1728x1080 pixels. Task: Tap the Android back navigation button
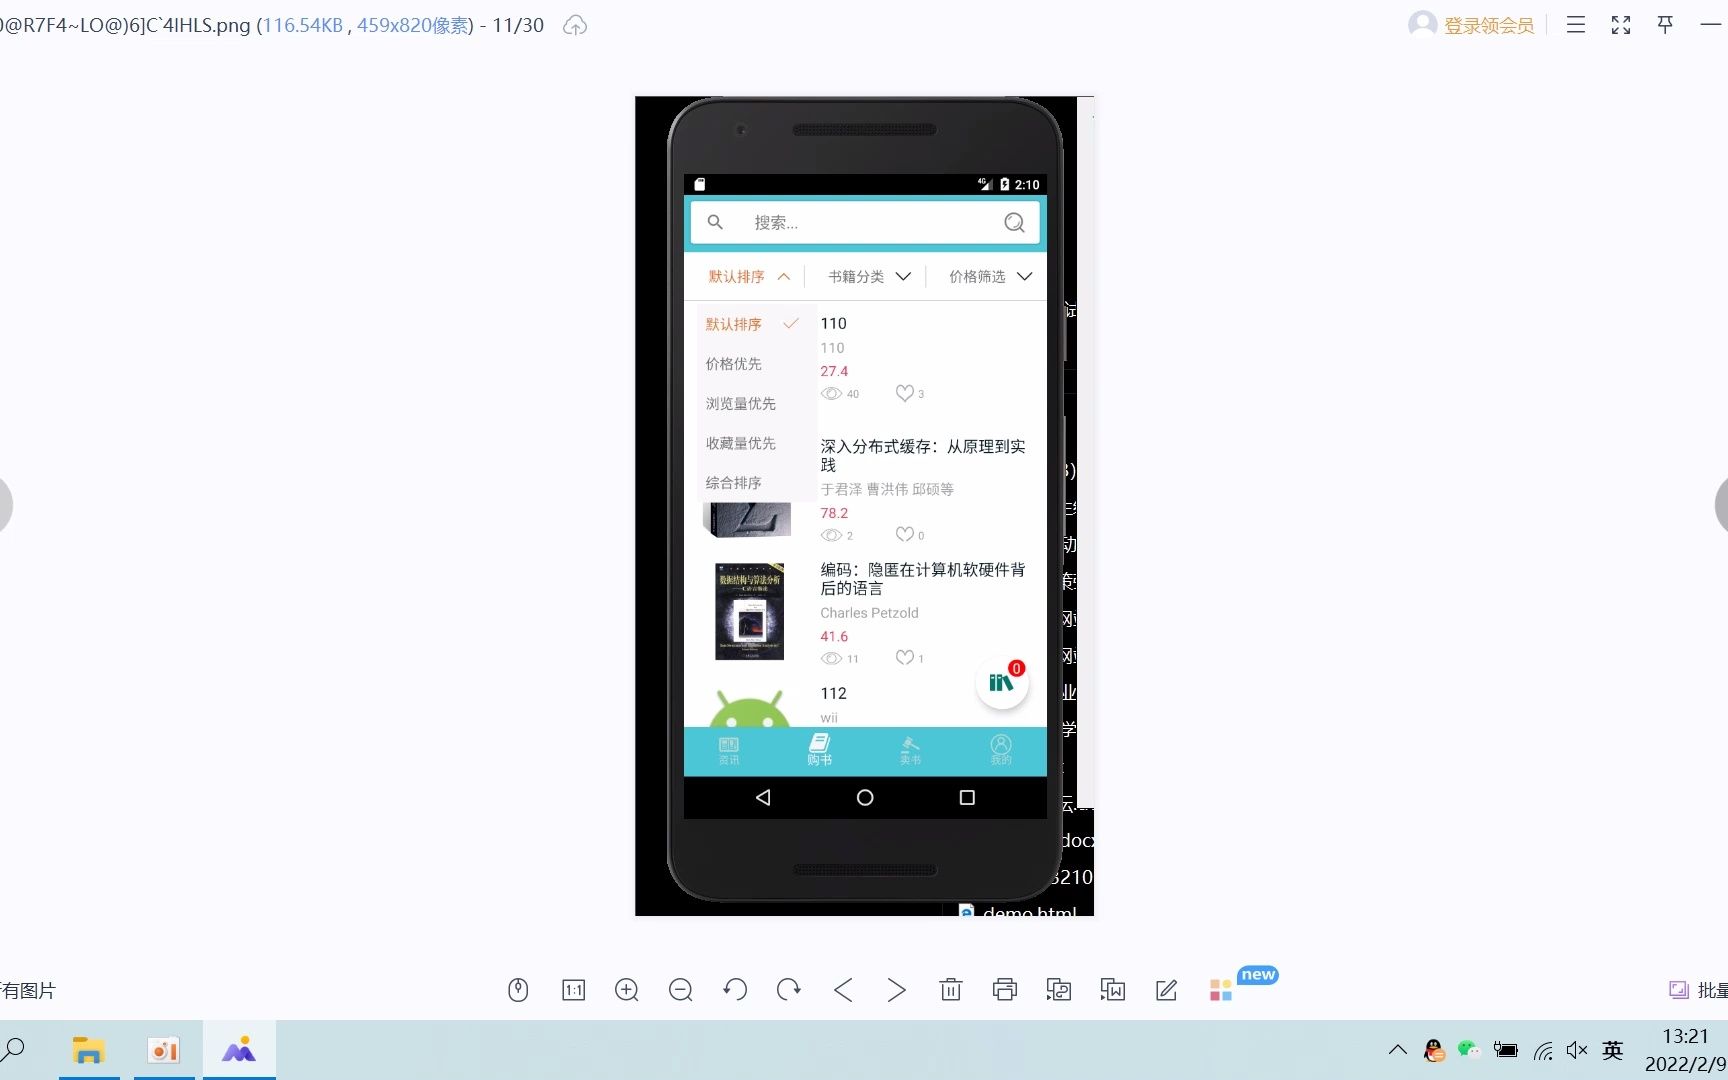(763, 797)
